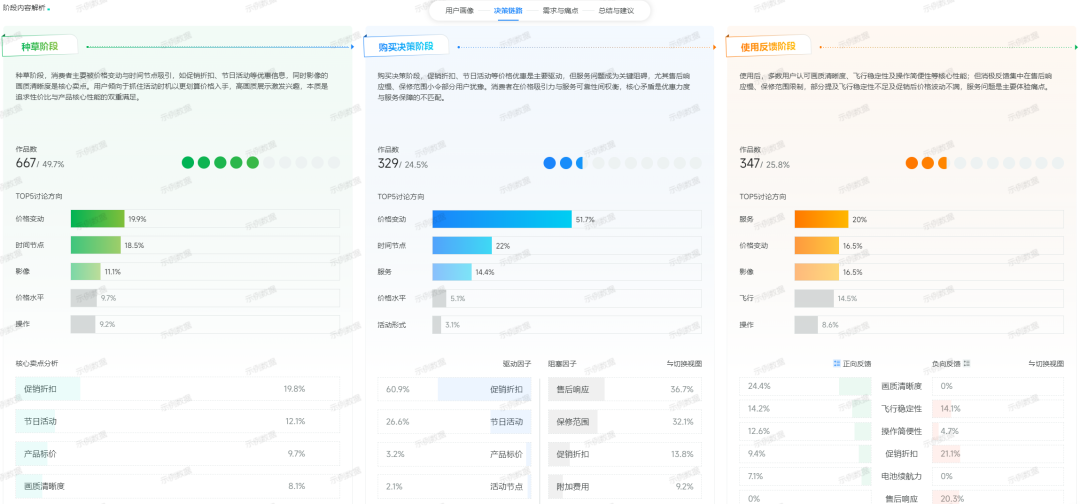Click the 购买决策阶段 stage label

(406, 47)
